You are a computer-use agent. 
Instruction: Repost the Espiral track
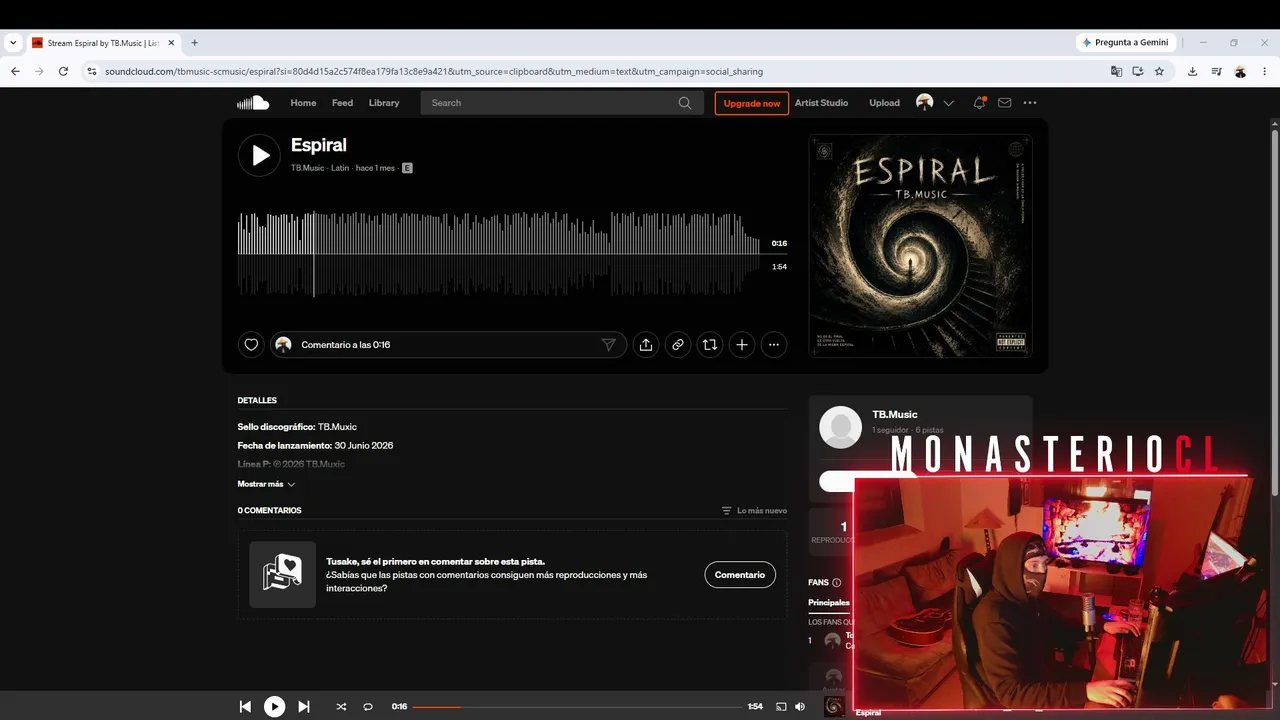pyautogui.click(x=710, y=345)
